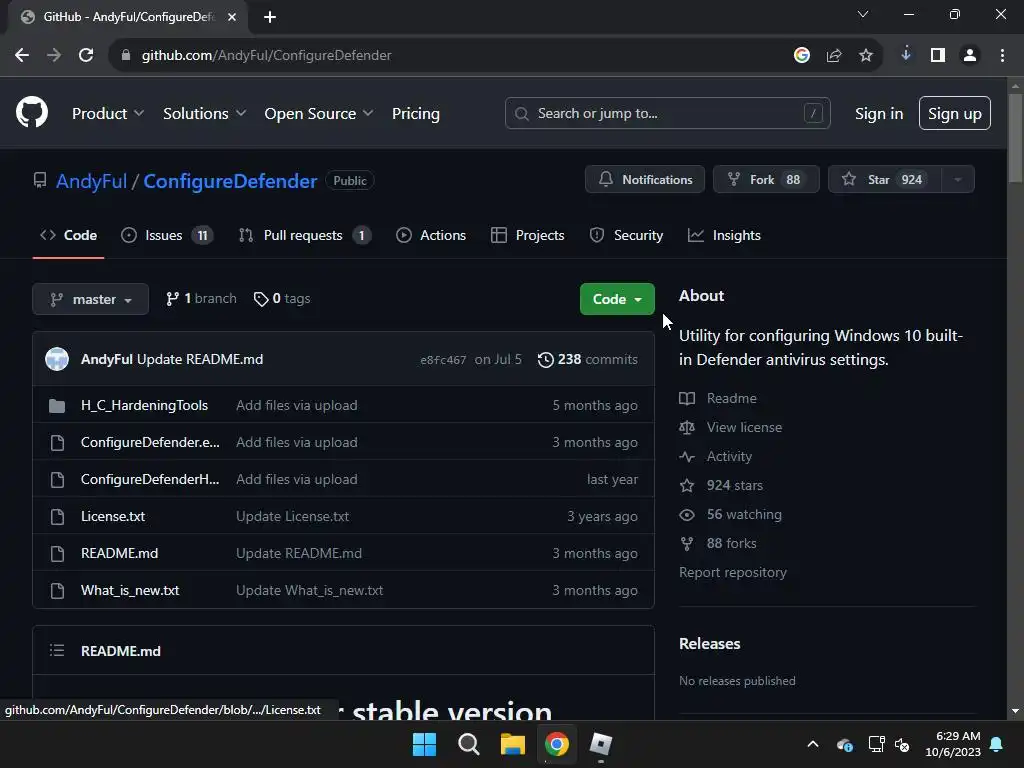Viewport: 1024px width, 768px height.
Task: Switch to the Pull requests tab
Action: (304, 235)
